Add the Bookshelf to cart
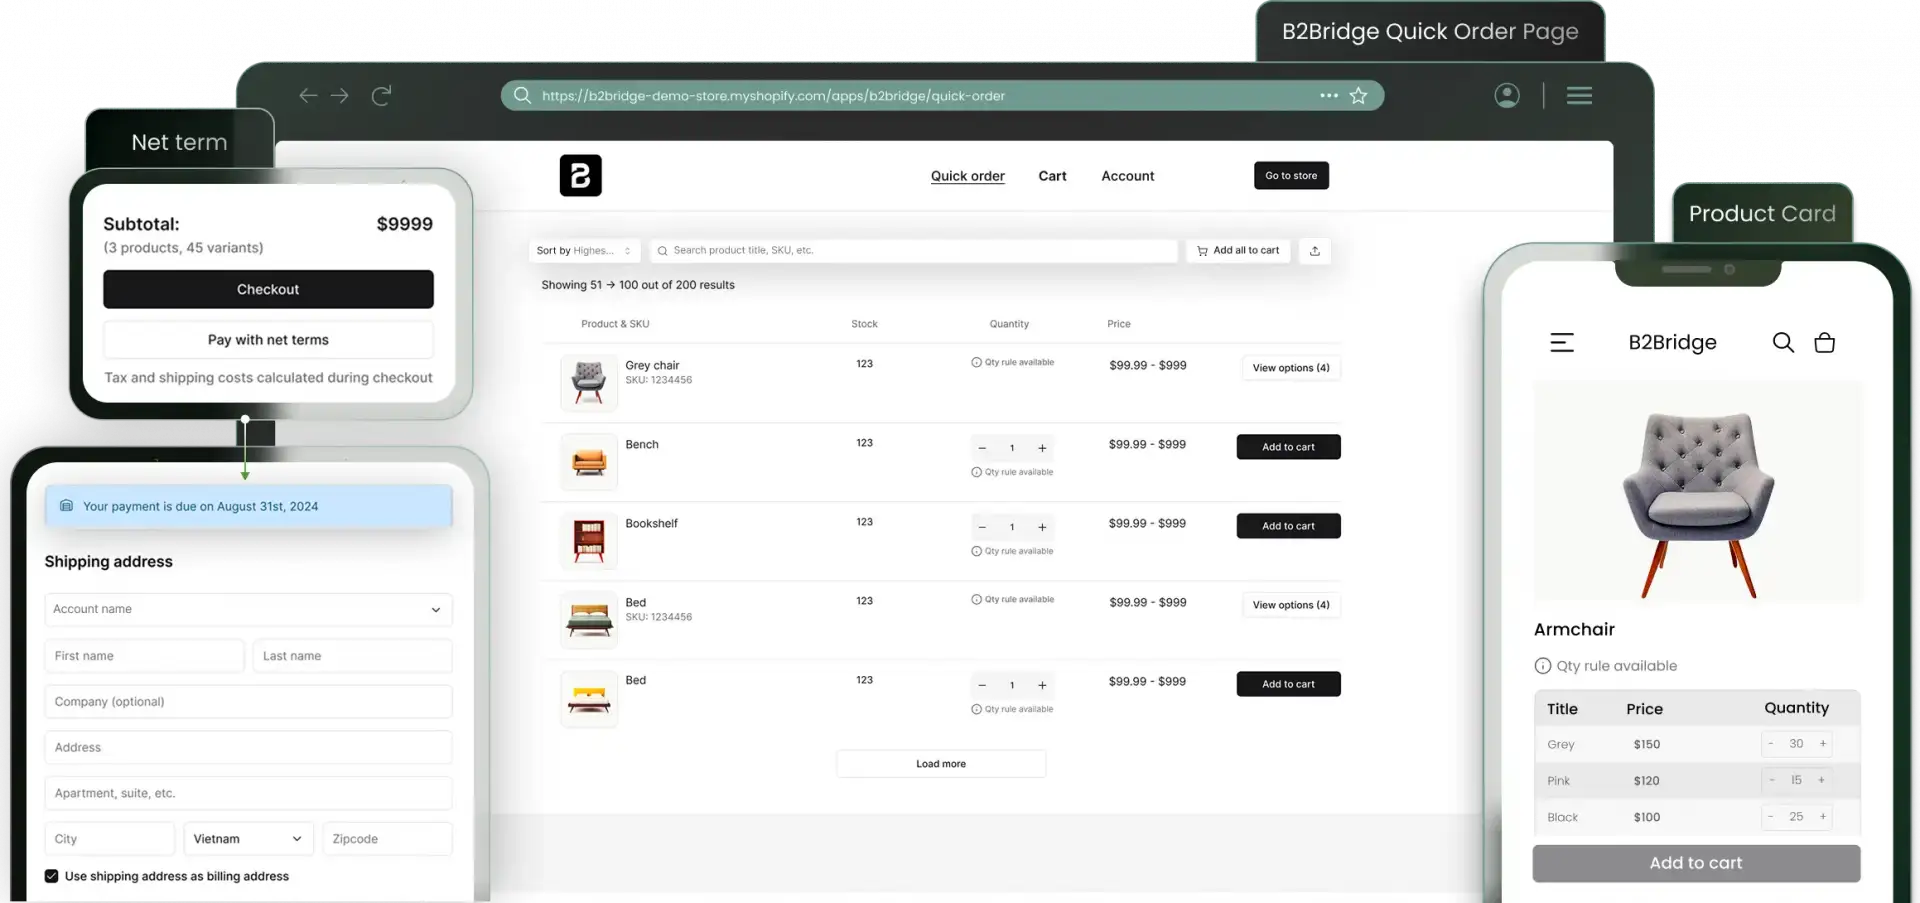 point(1288,526)
